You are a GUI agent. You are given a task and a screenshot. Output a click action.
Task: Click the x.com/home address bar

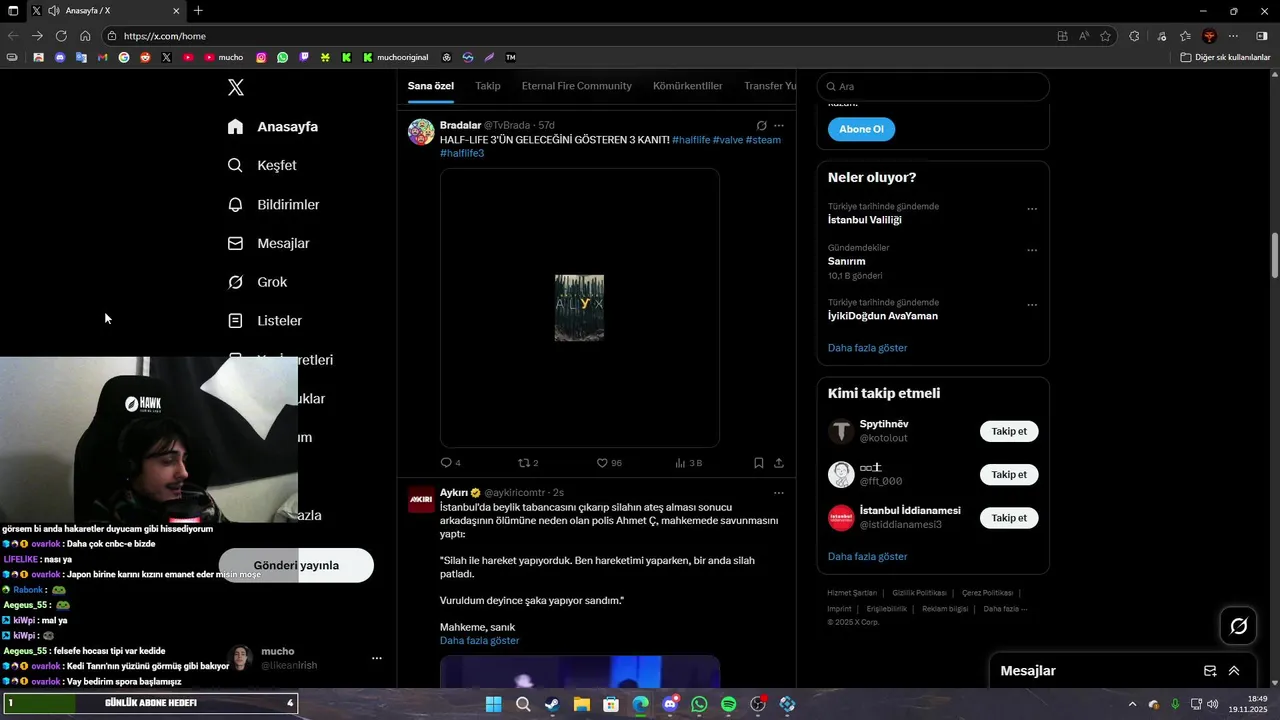pos(580,36)
